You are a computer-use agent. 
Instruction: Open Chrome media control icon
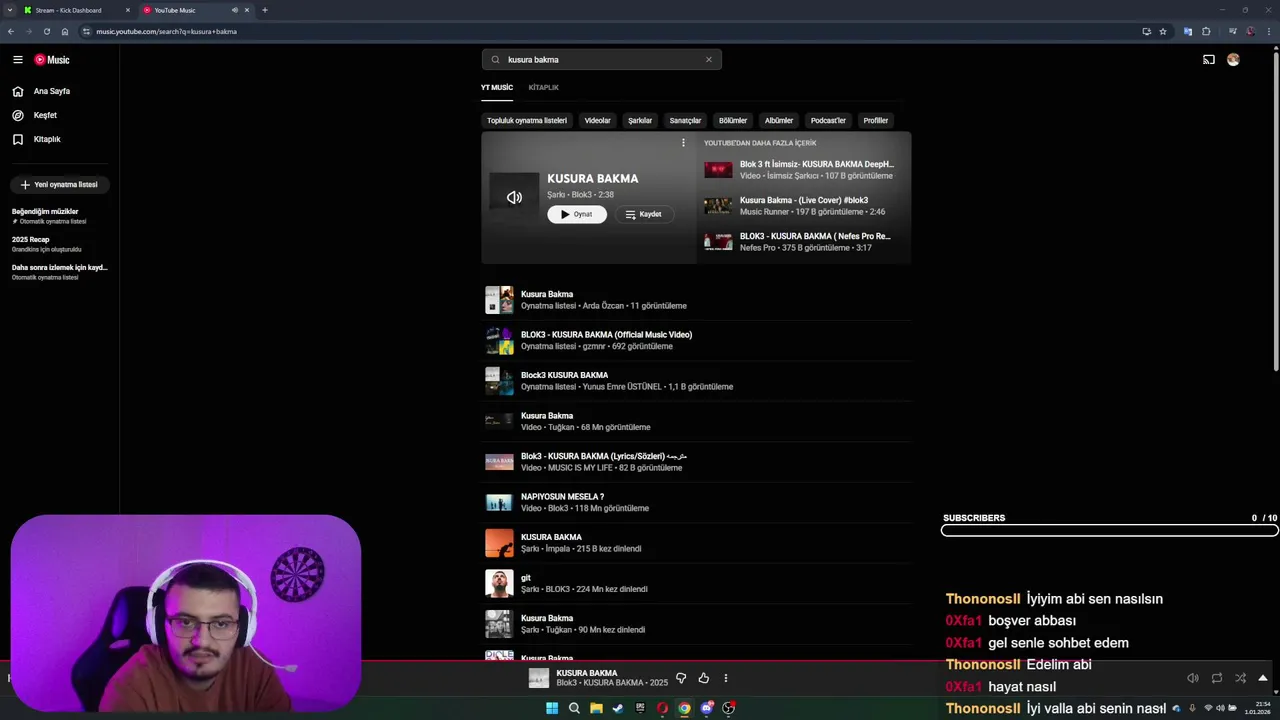coord(1232,31)
